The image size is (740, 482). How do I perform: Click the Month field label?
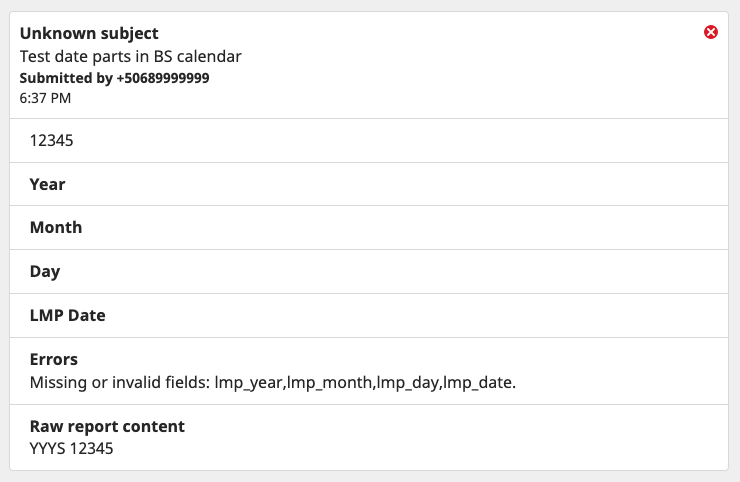point(56,228)
